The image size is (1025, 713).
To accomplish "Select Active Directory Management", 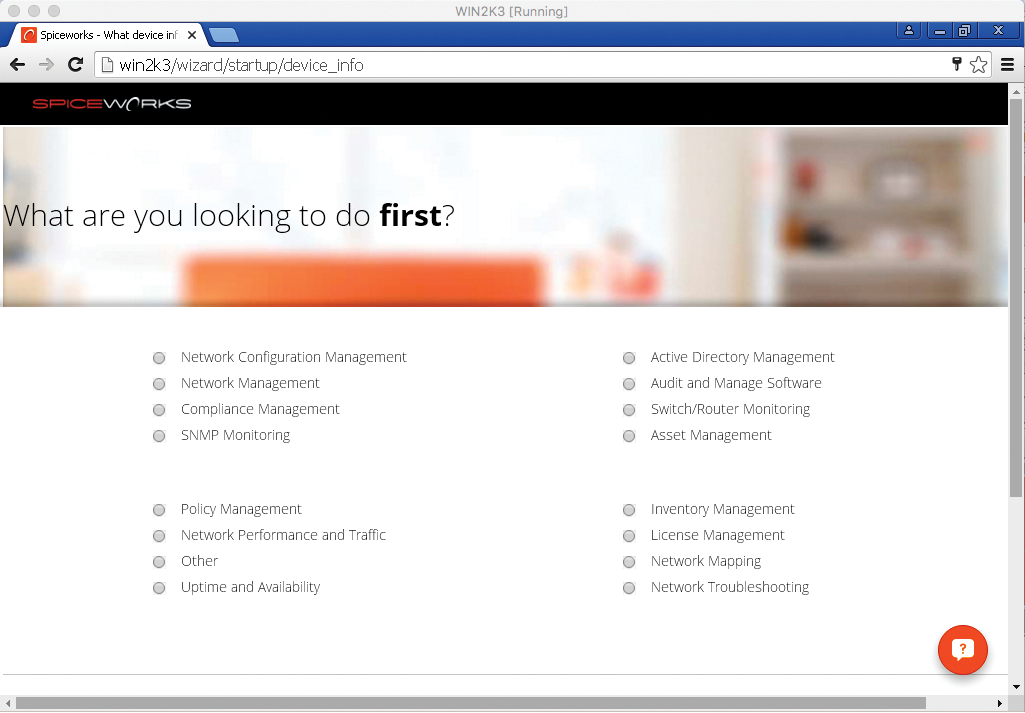I will pos(629,357).
